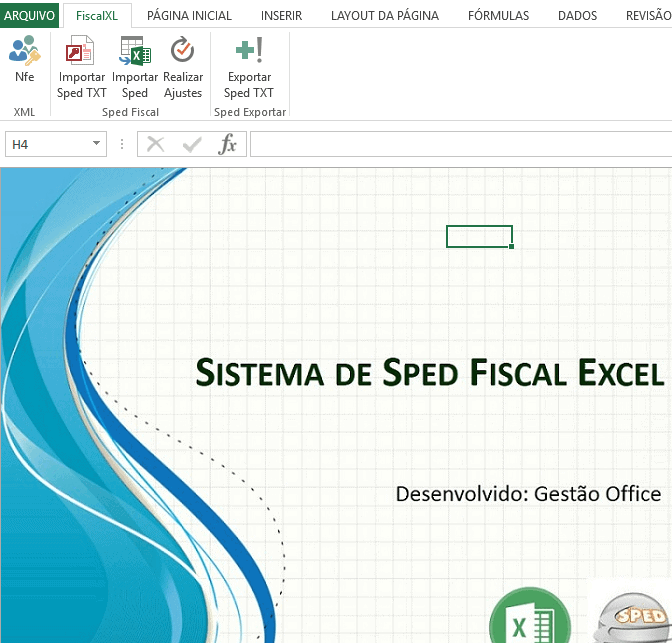Image resolution: width=672 pixels, height=643 pixels.
Task: Open the ARQUIVO file menu tab
Action: [30, 15]
